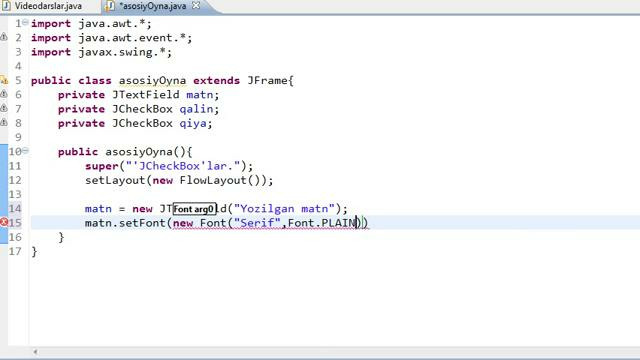Click the warning marker on line 7
Screen dimensions: 640x360
click(4, 109)
